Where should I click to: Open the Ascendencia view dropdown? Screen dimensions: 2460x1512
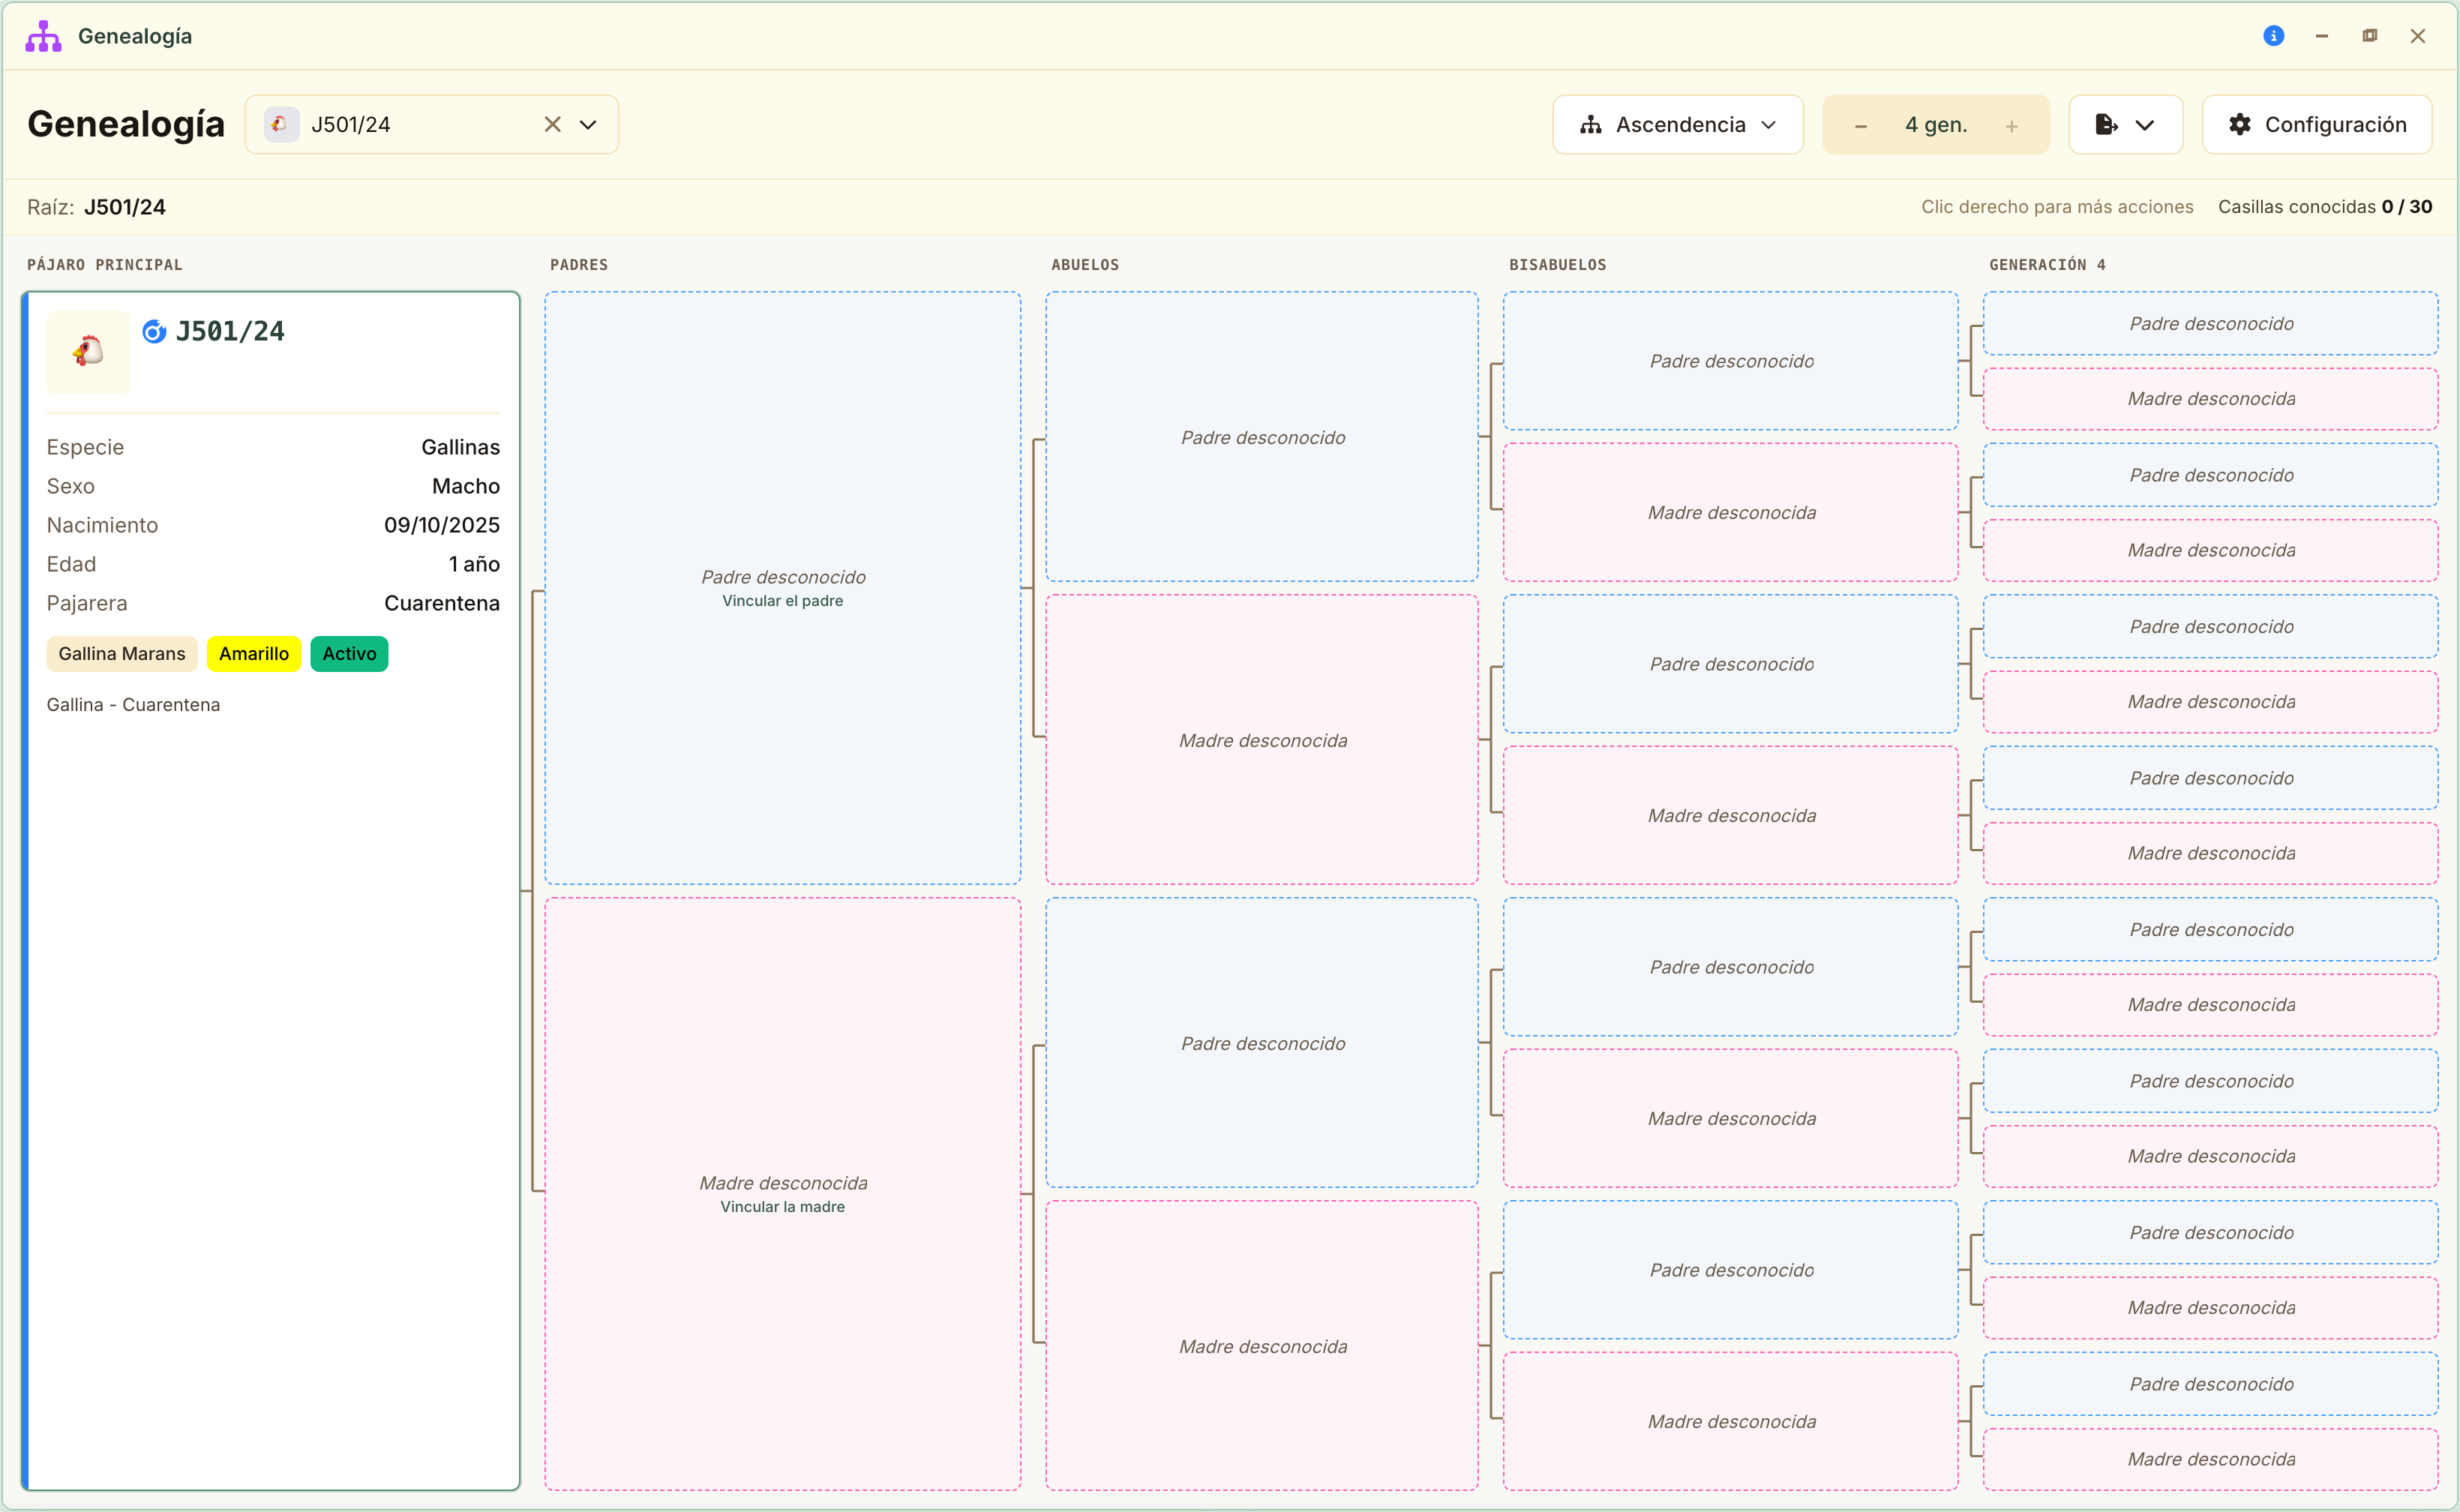tap(1677, 124)
